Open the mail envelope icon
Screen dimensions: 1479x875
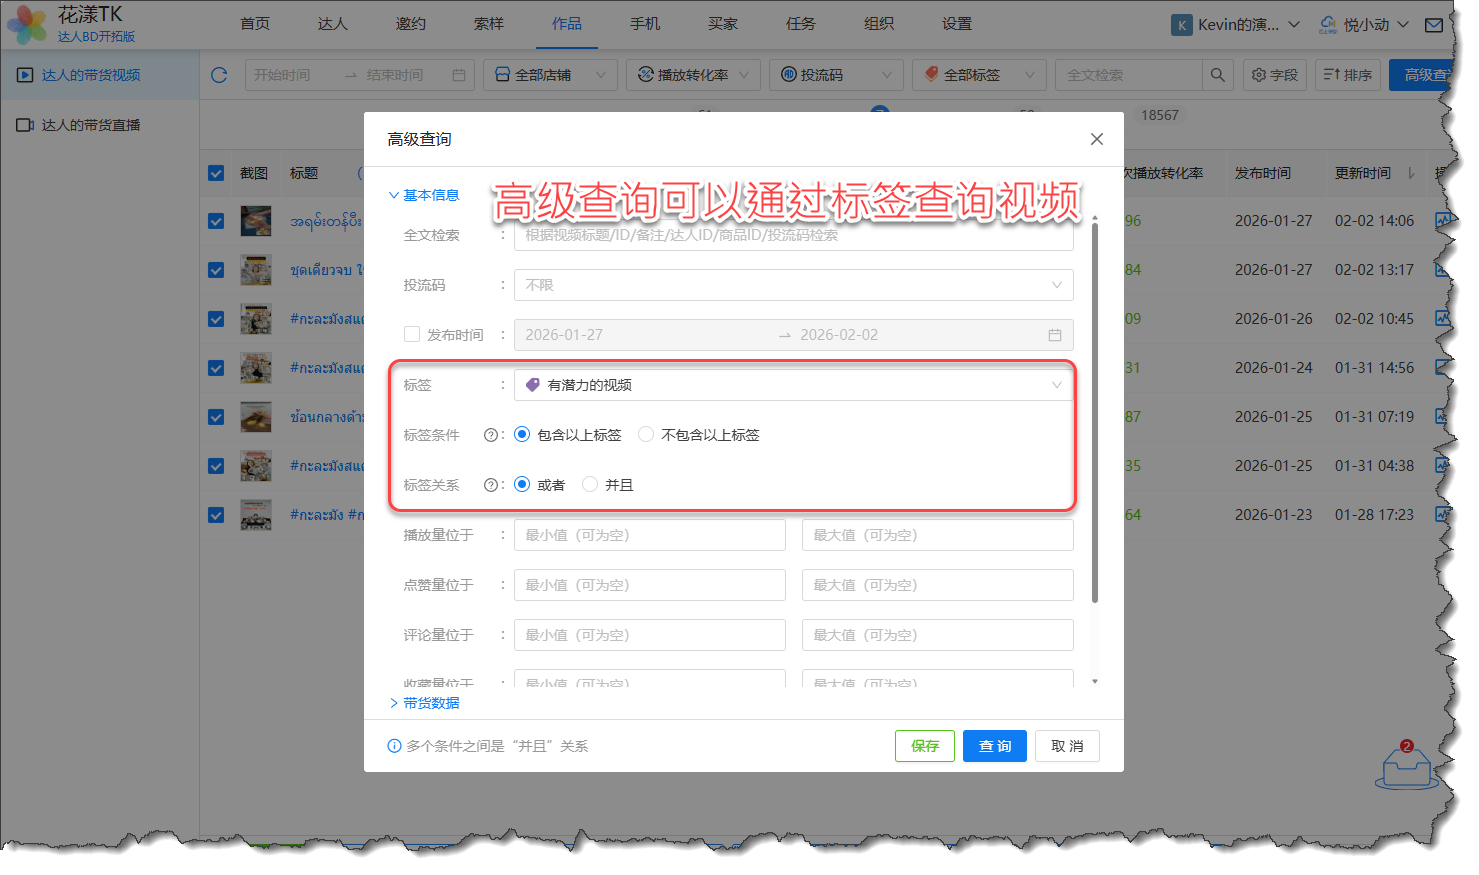coord(1434,25)
